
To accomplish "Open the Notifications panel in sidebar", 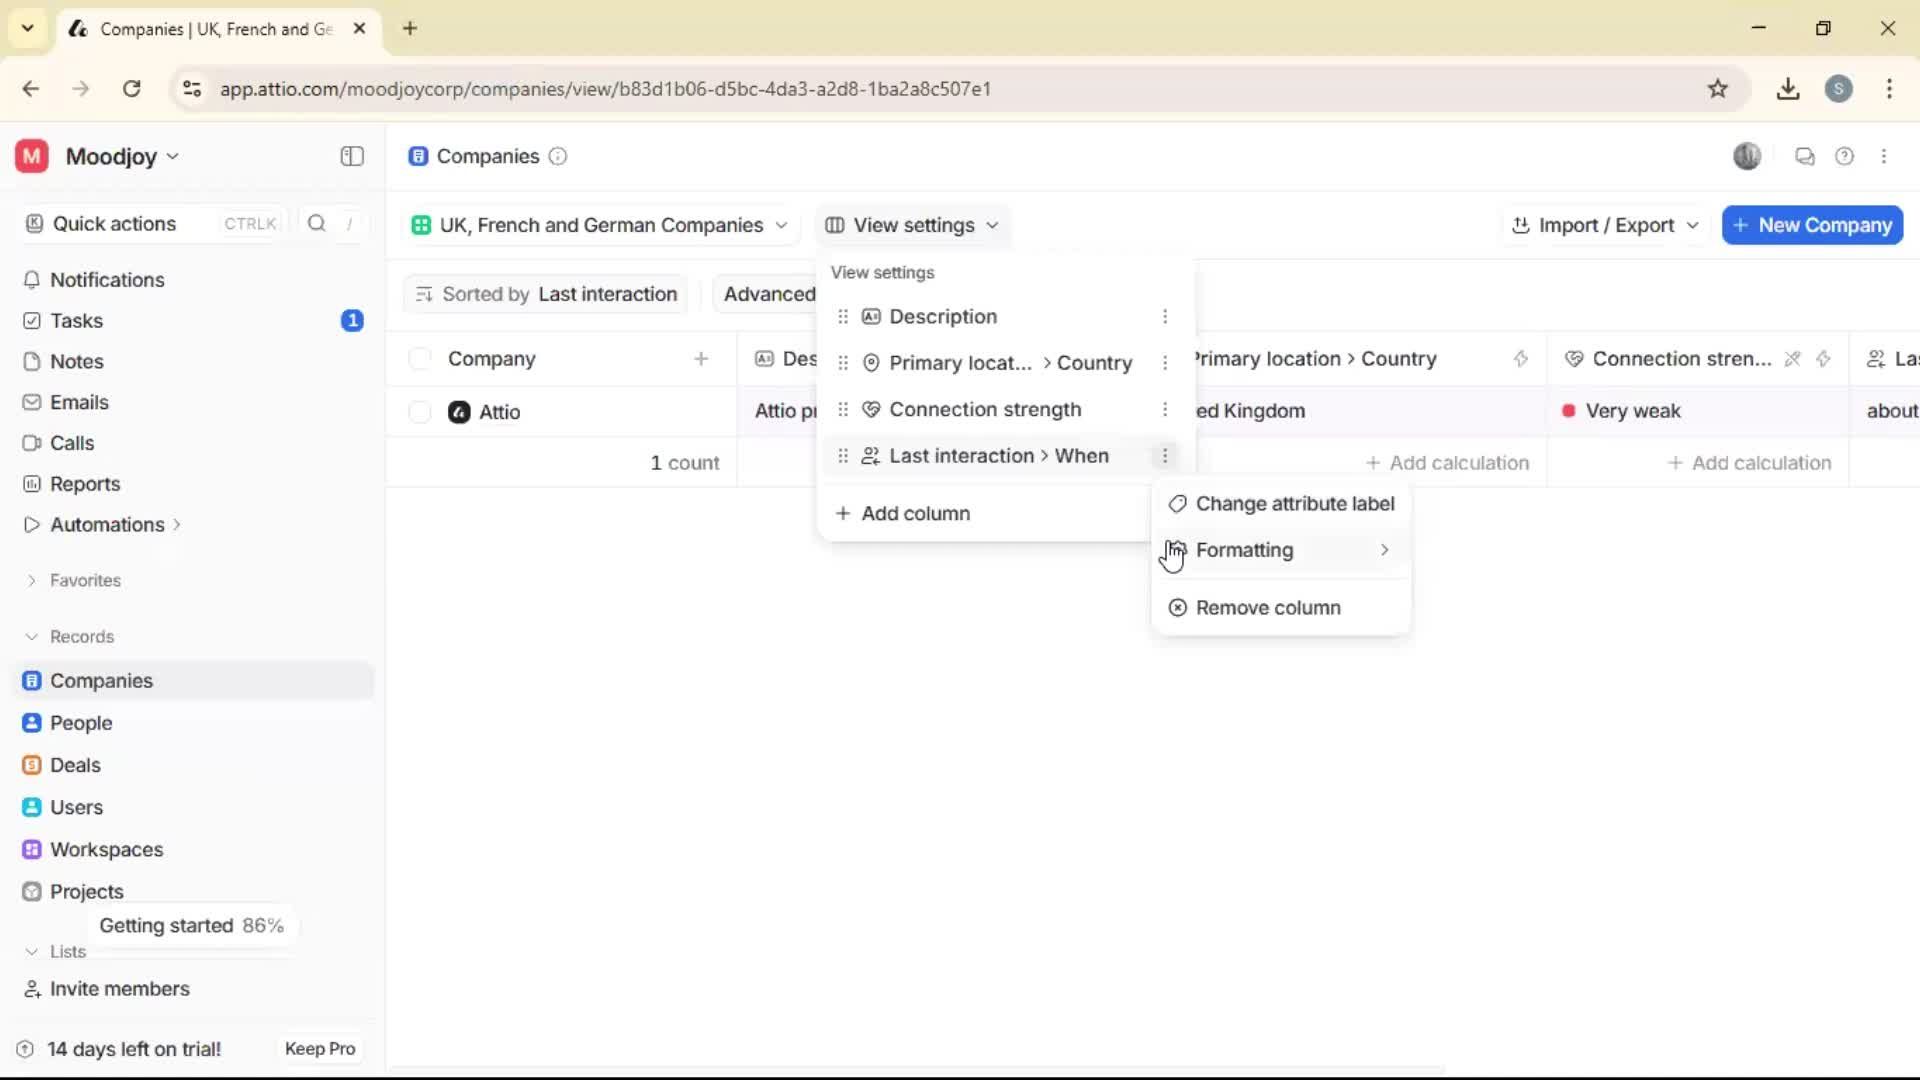I will pyautogui.click(x=105, y=280).
